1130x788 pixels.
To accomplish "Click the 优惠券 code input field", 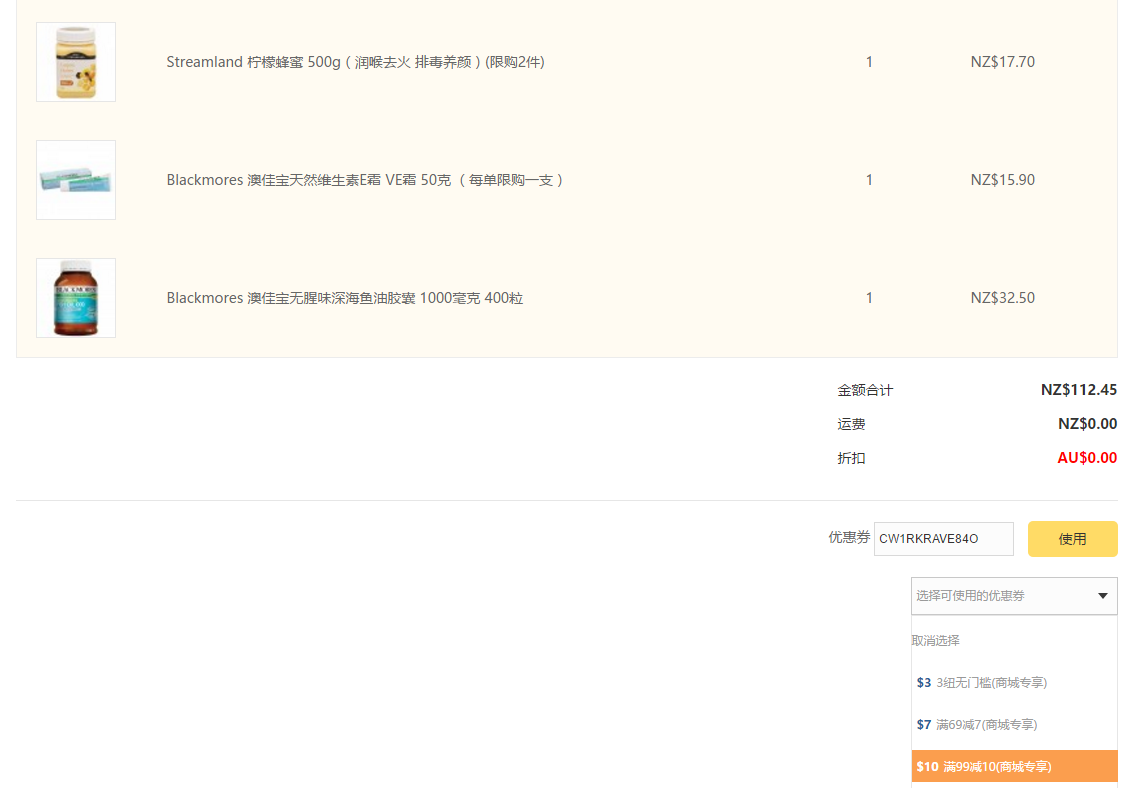I will tap(943, 539).
